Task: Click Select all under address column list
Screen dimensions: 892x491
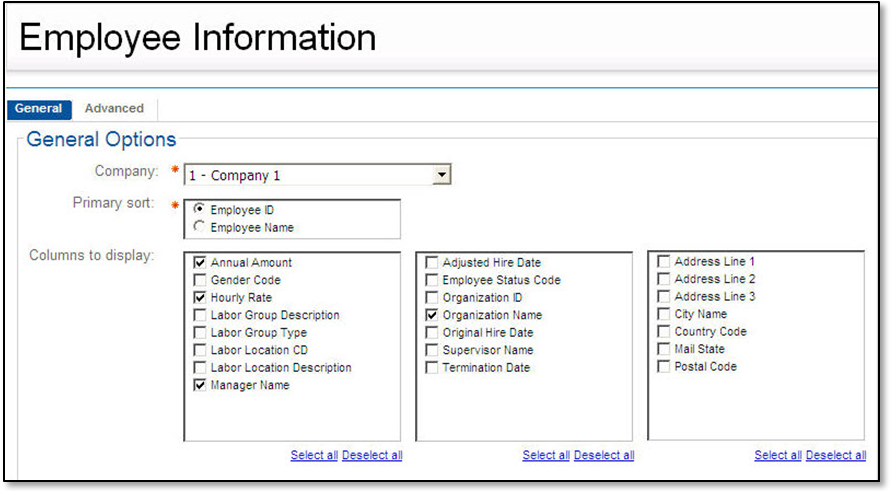Action: tap(778, 455)
